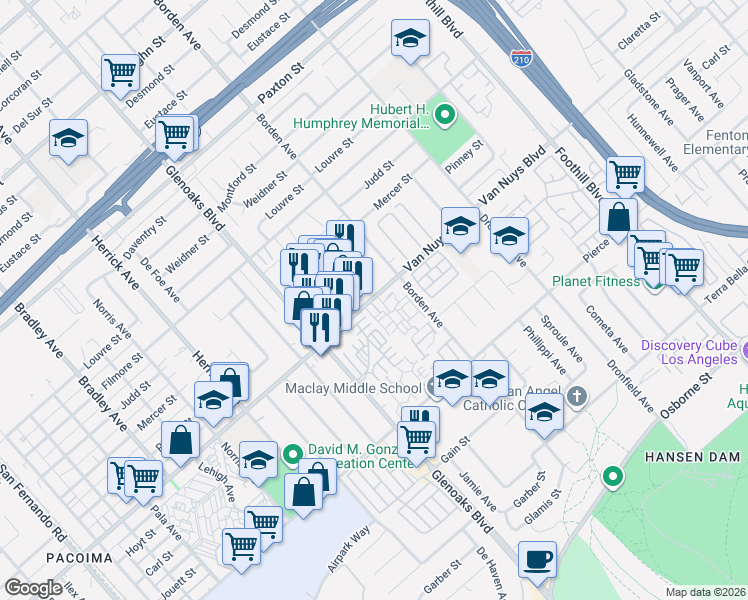Click the Osborne St street label
Viewport: 748px width, 600px height.
686,396
